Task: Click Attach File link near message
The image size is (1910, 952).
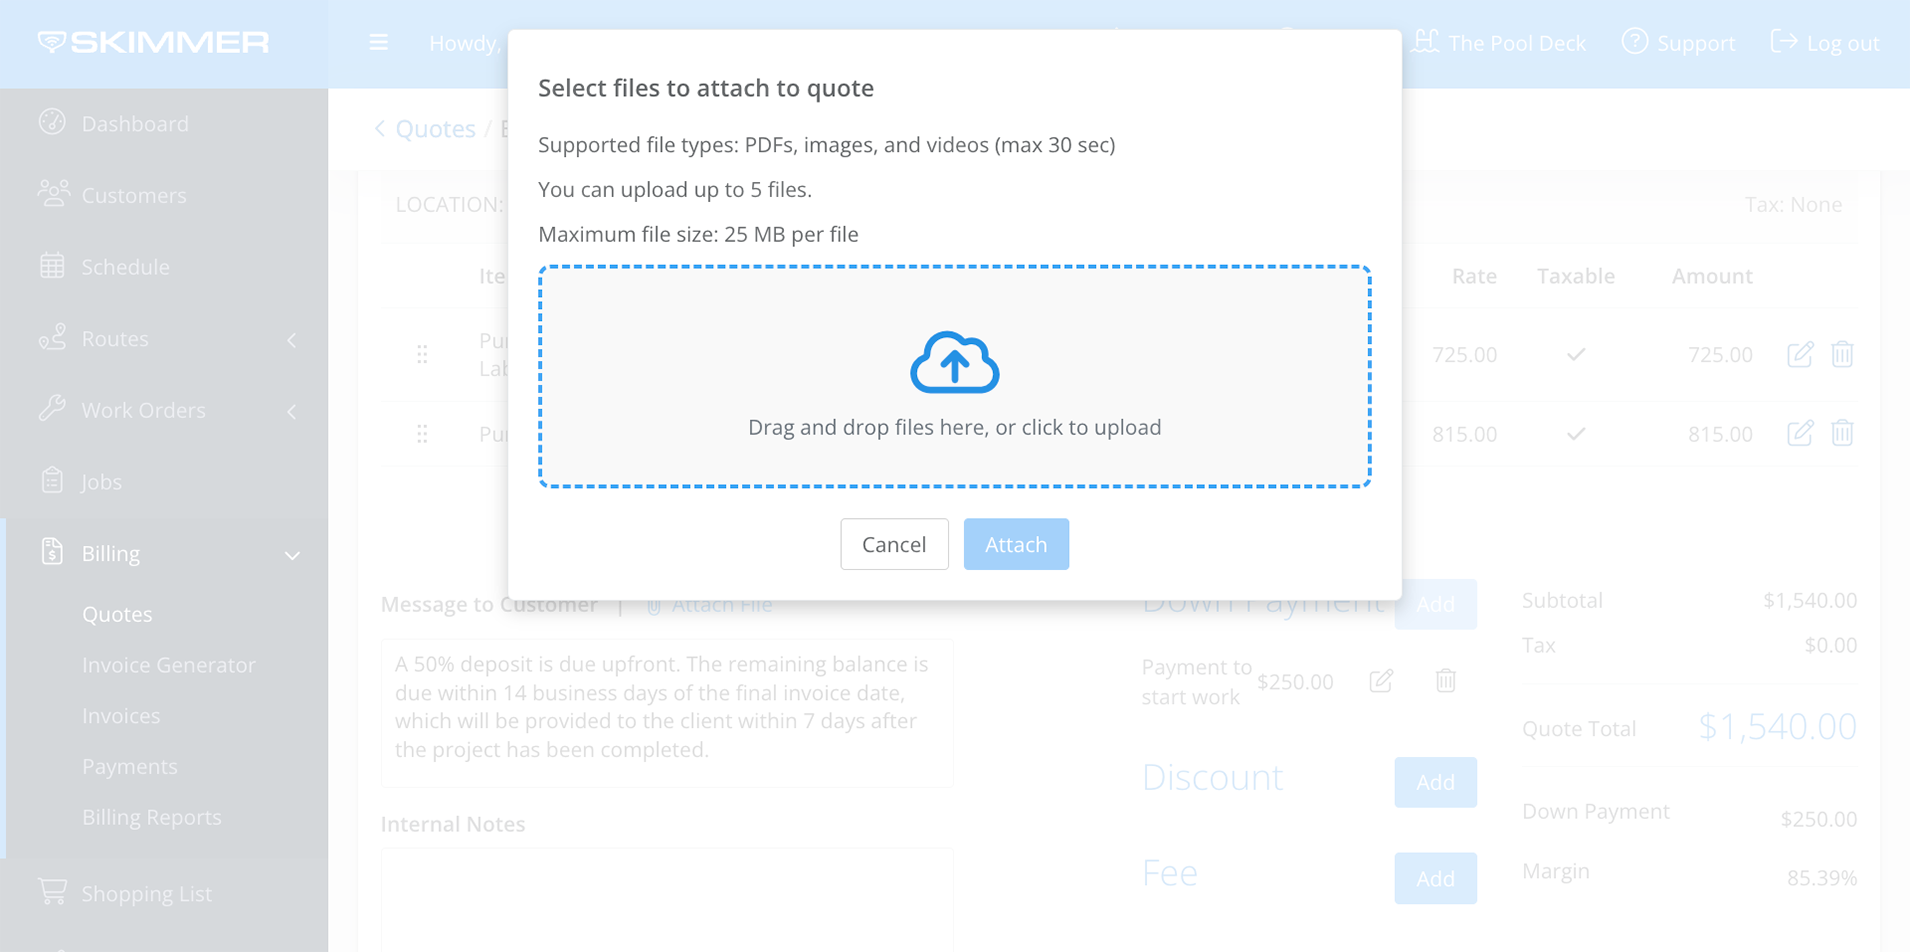Action: click(x=721, y=605)
